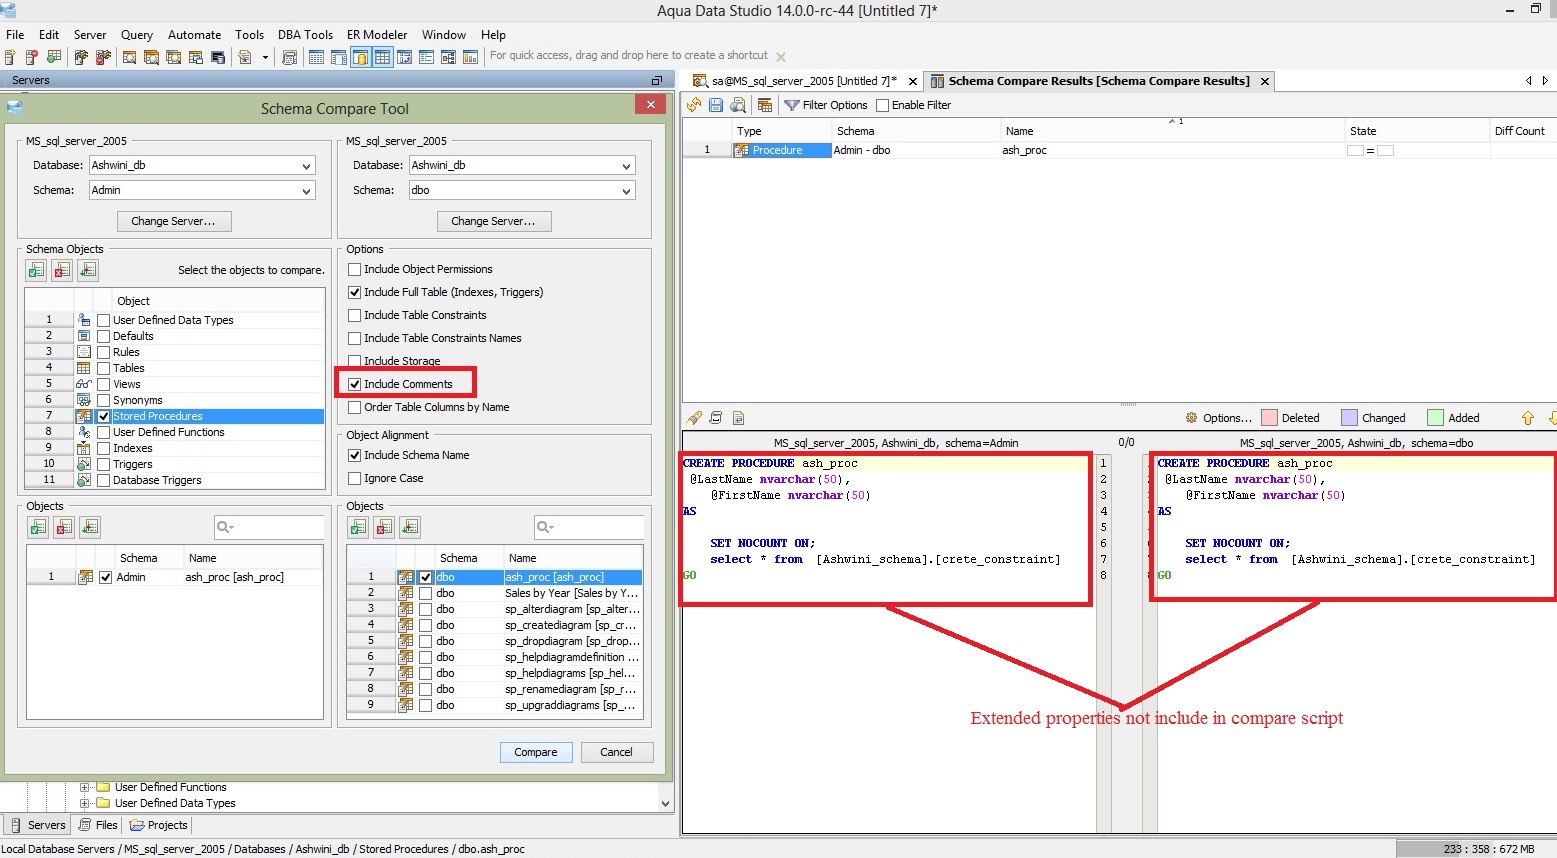The image size is (1557, 858).
Task: Click third selection icon in Schema Objects group
Action: click(x=89, y=270)
